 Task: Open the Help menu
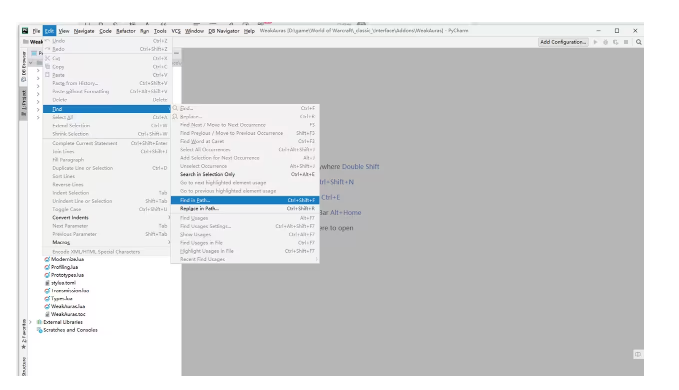[249, 31]
